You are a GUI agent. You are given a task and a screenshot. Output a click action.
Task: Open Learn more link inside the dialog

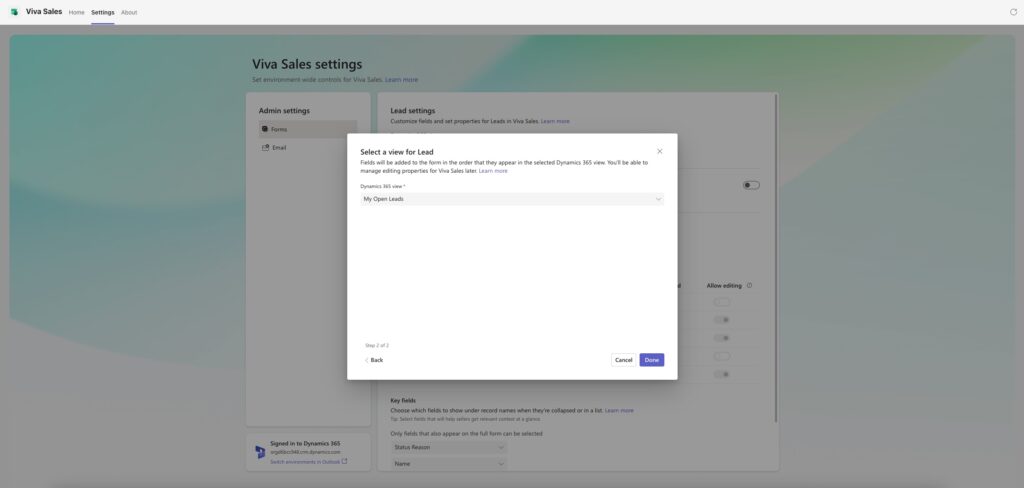pos(493,171)
